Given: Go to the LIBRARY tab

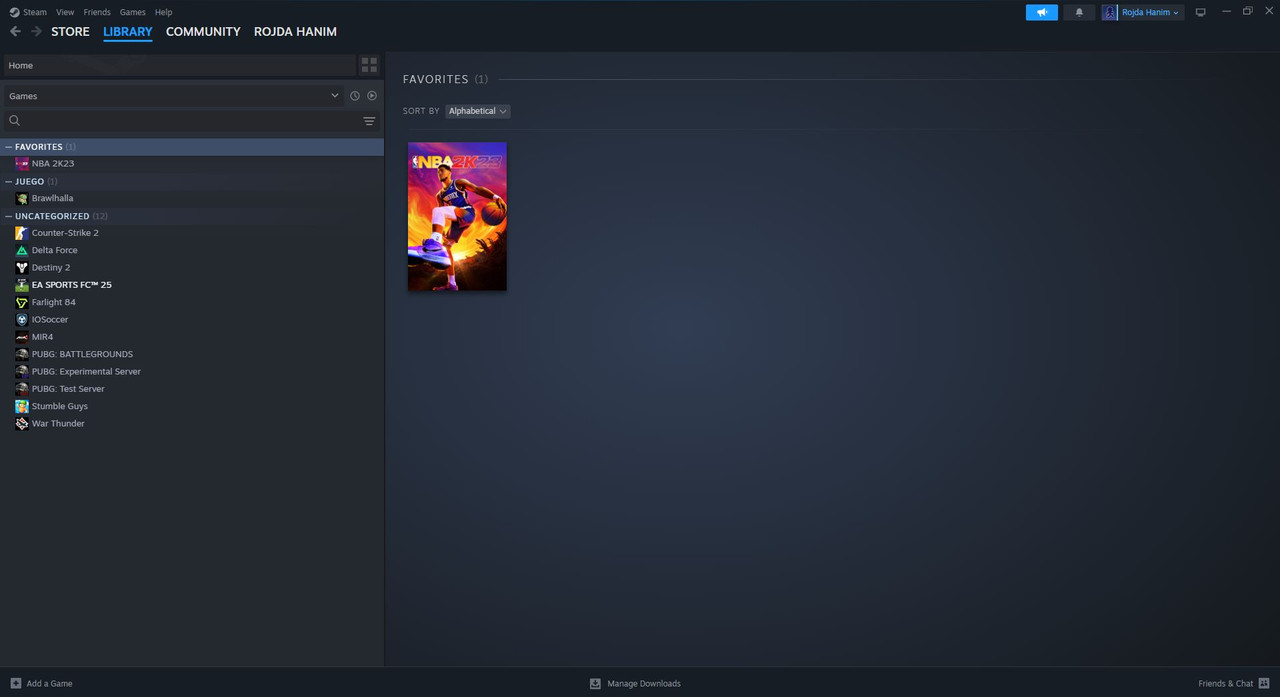Looking at the screenshot, I should [x=128, y=32].
